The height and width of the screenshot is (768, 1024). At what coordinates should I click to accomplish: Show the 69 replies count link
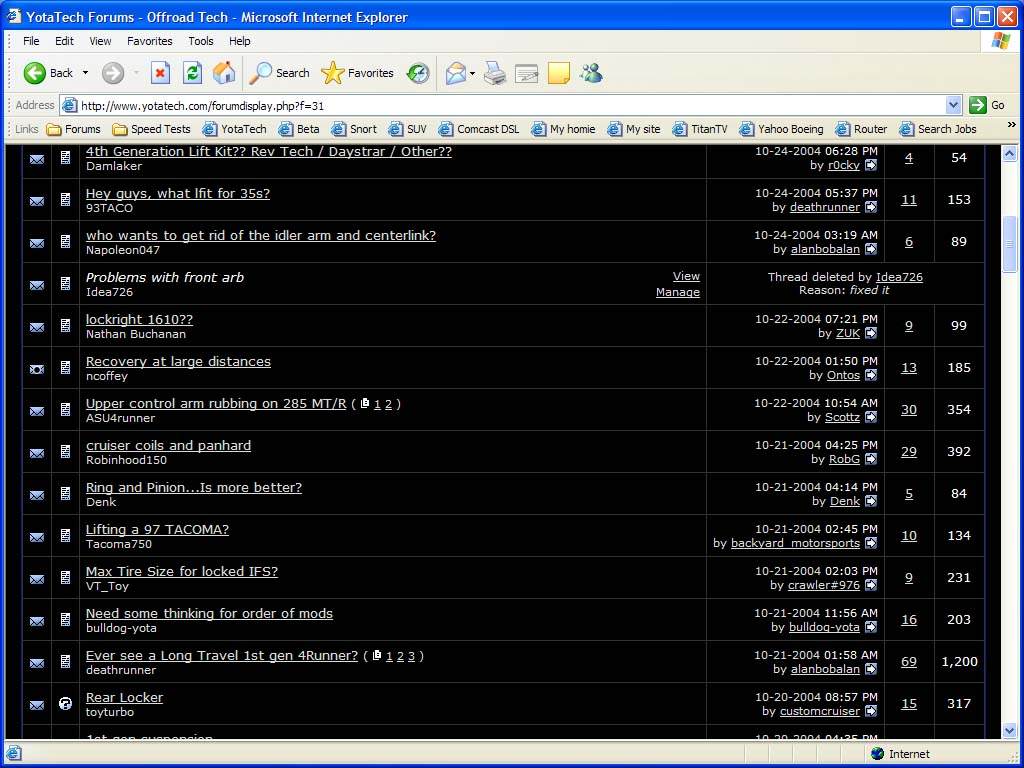[x=909, y=662]
